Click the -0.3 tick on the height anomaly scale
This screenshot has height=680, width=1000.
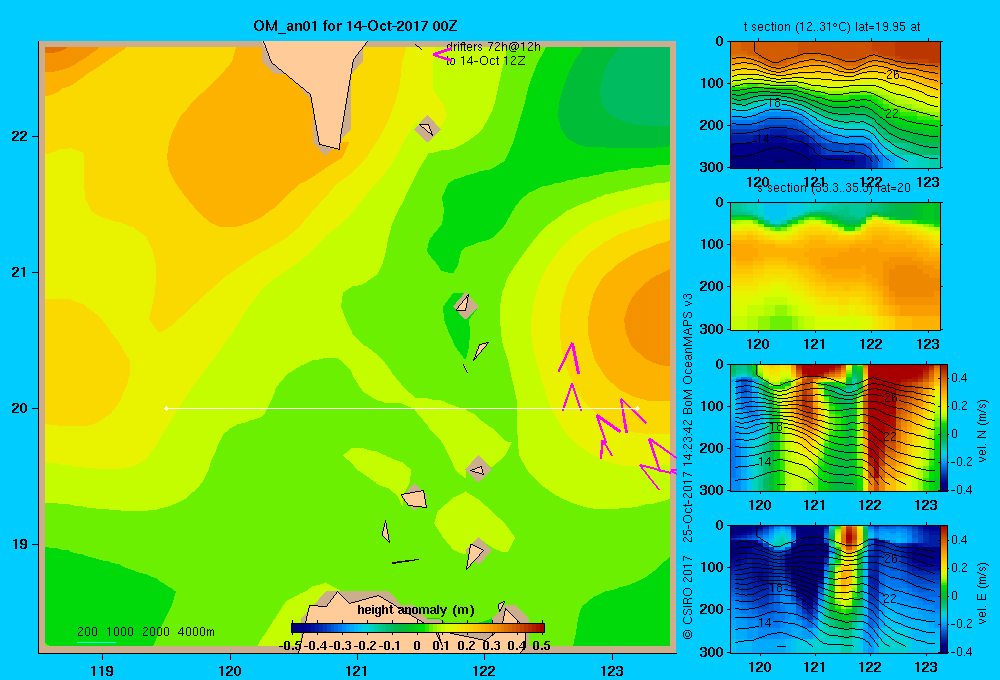340,646
